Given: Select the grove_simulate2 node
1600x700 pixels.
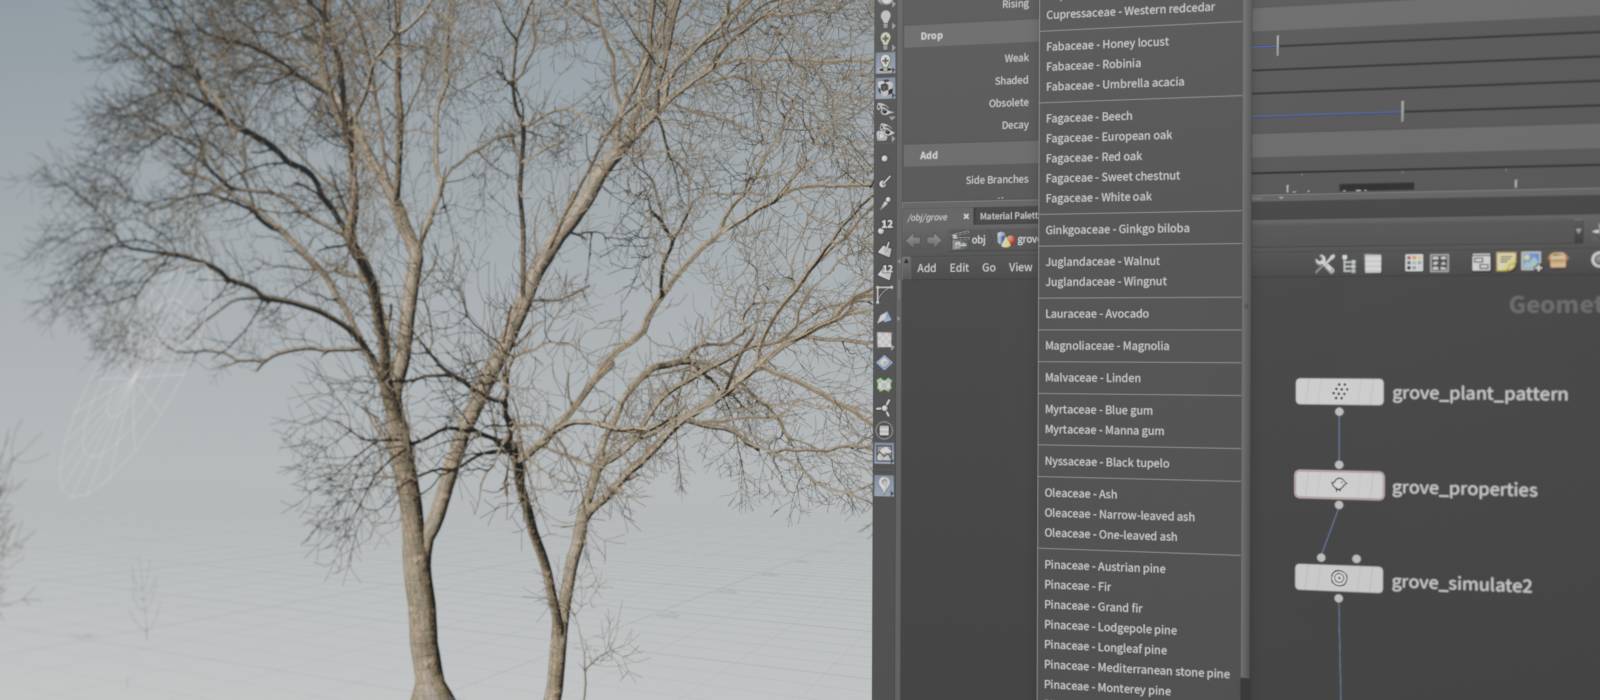Looking at the screenshot, I should click(1339, 579).
